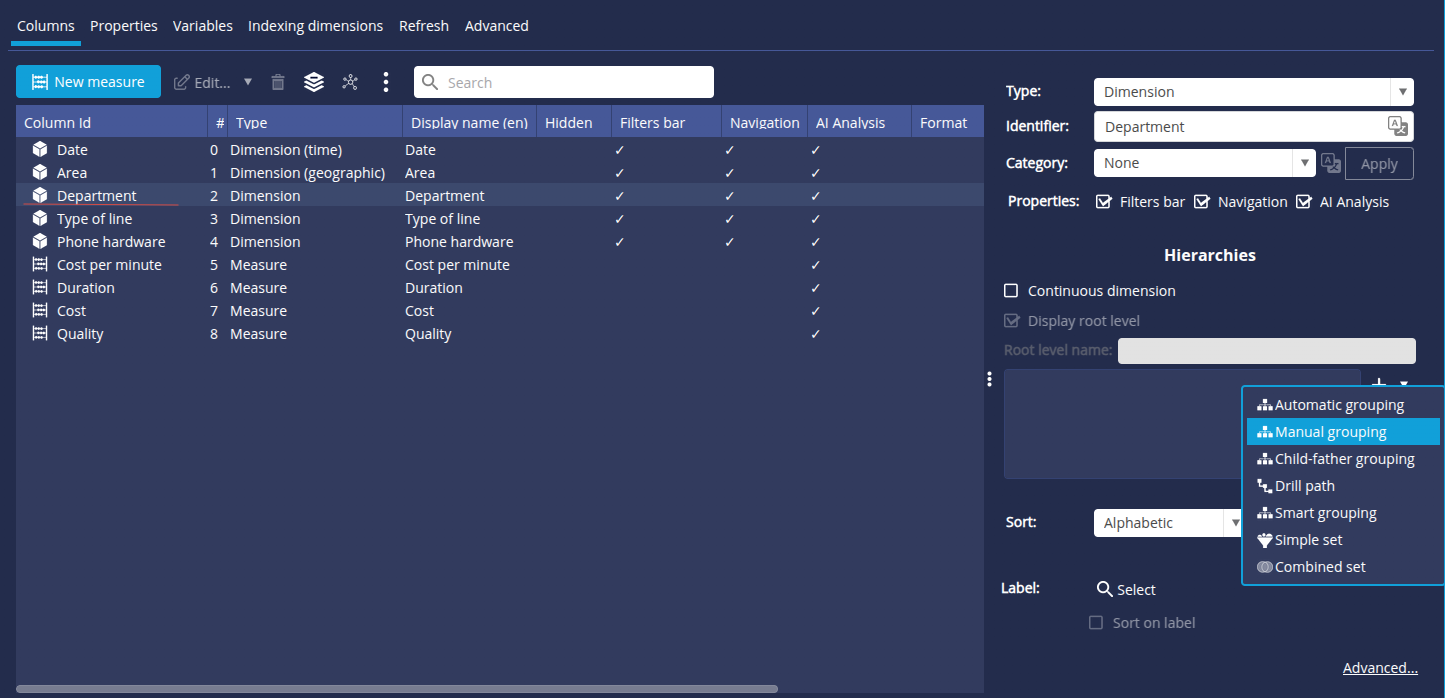
Task: Click the translate icon beside Category dropdown
Action: (1330, 163)
